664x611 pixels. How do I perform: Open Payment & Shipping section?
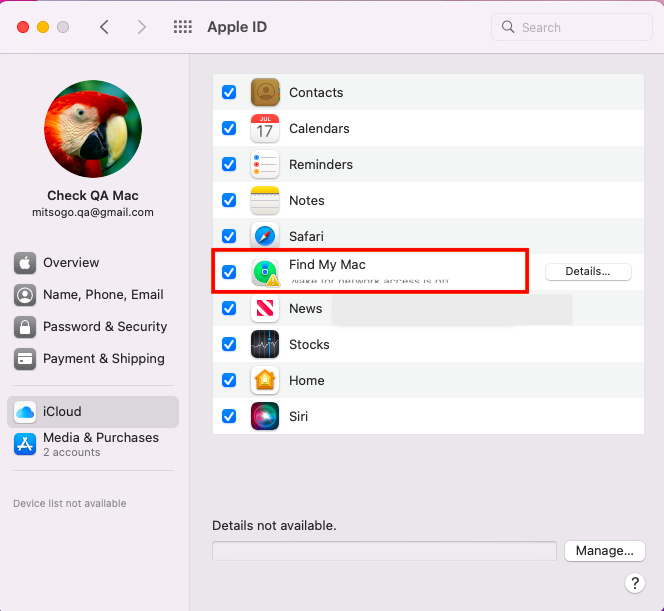point(93,359)
